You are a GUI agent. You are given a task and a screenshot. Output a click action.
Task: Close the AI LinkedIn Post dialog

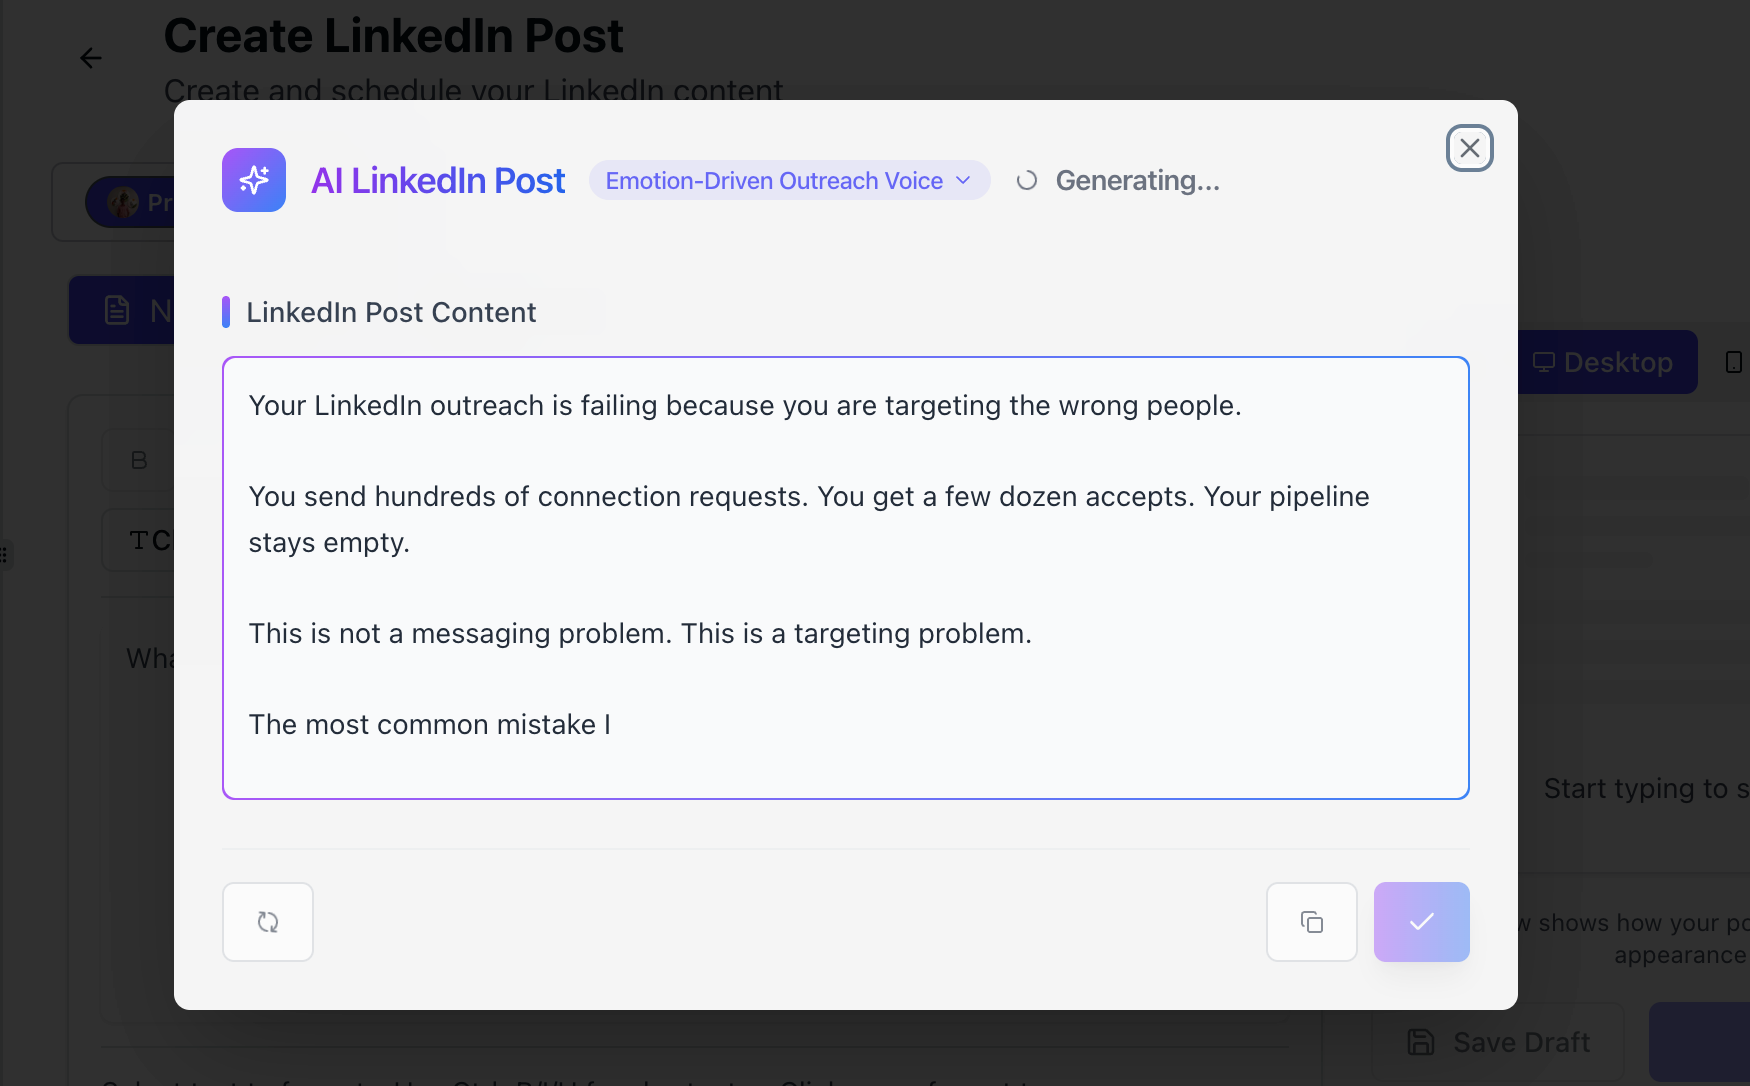[1469, 148]
